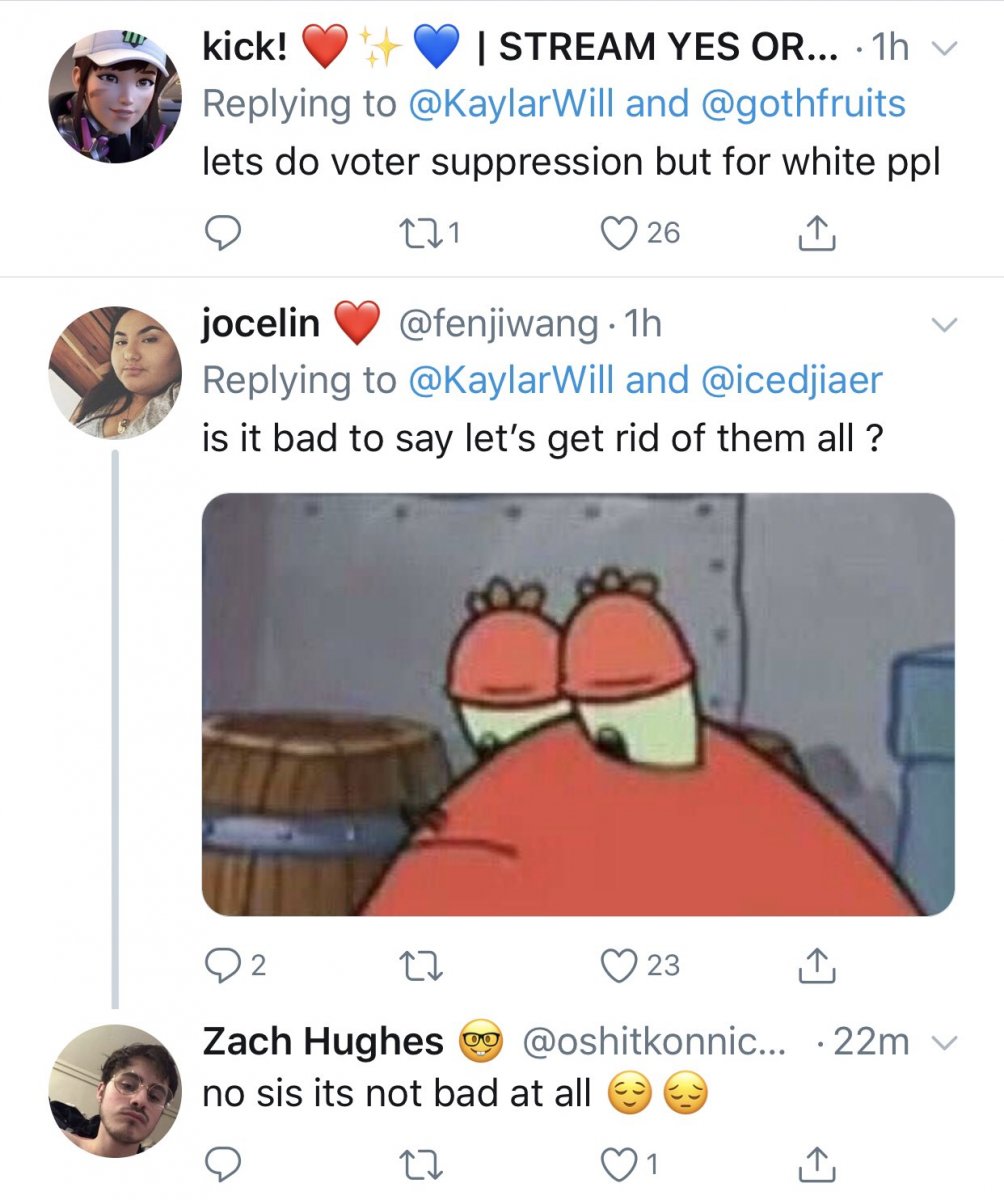This screenshot has width=1004, height=1200.
Task: View jocelin's profile picture avatar
Action: 115,372
